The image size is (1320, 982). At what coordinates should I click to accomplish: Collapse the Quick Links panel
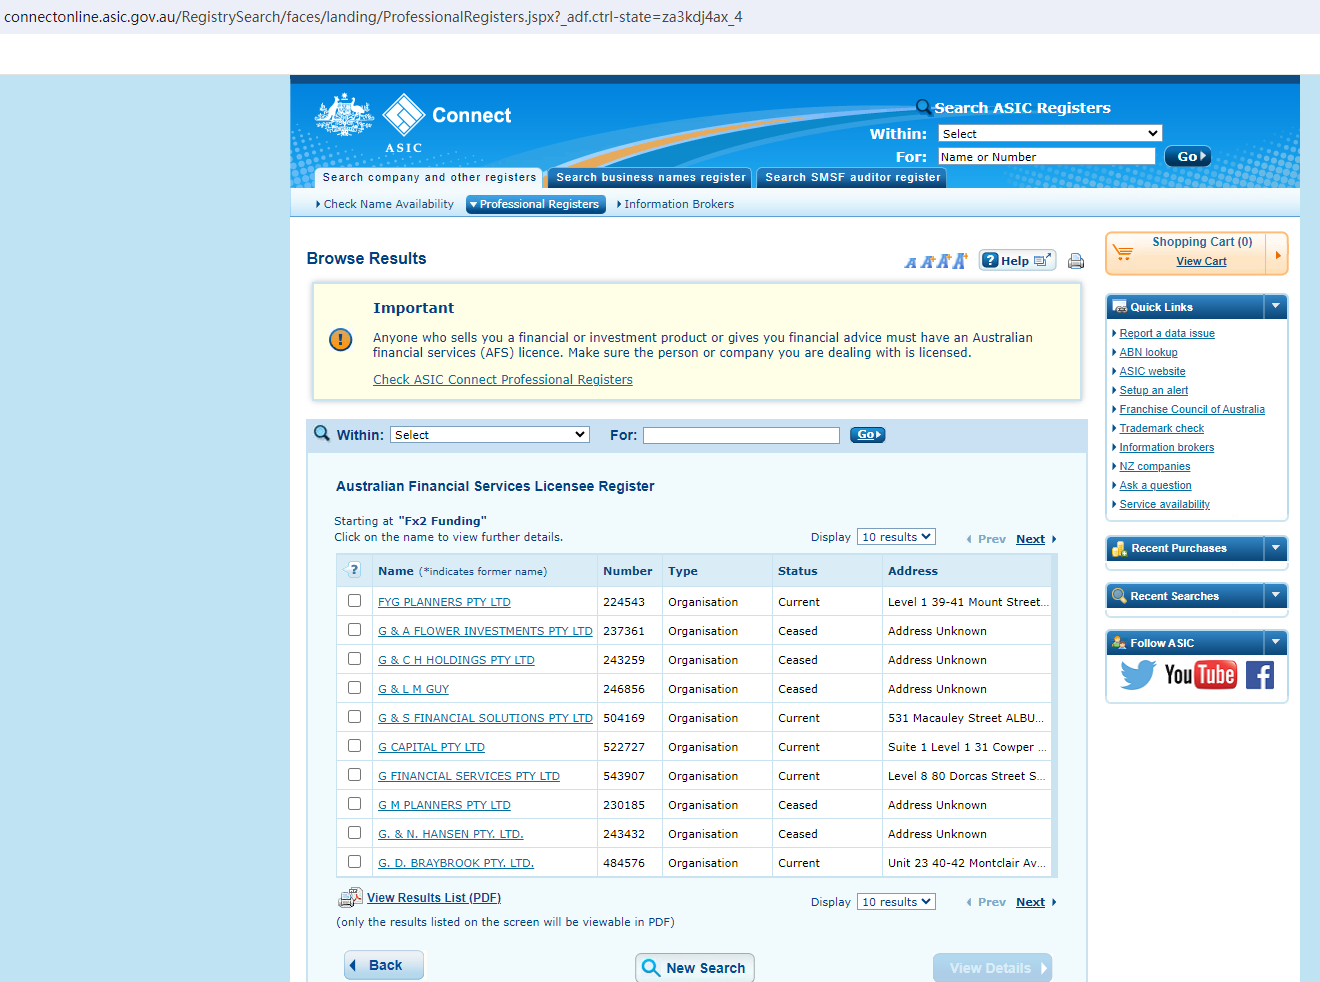coord(1275,307)
